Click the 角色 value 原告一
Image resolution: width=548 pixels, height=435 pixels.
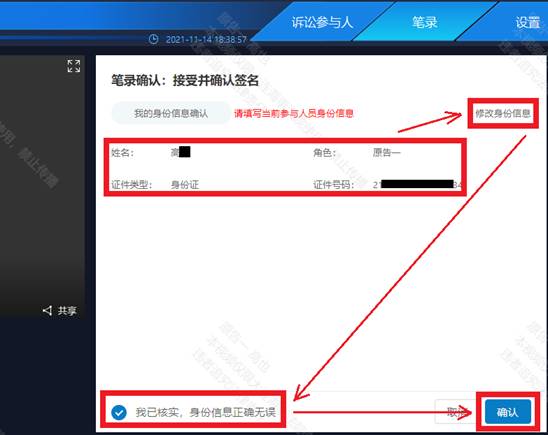tap(387, 152)
